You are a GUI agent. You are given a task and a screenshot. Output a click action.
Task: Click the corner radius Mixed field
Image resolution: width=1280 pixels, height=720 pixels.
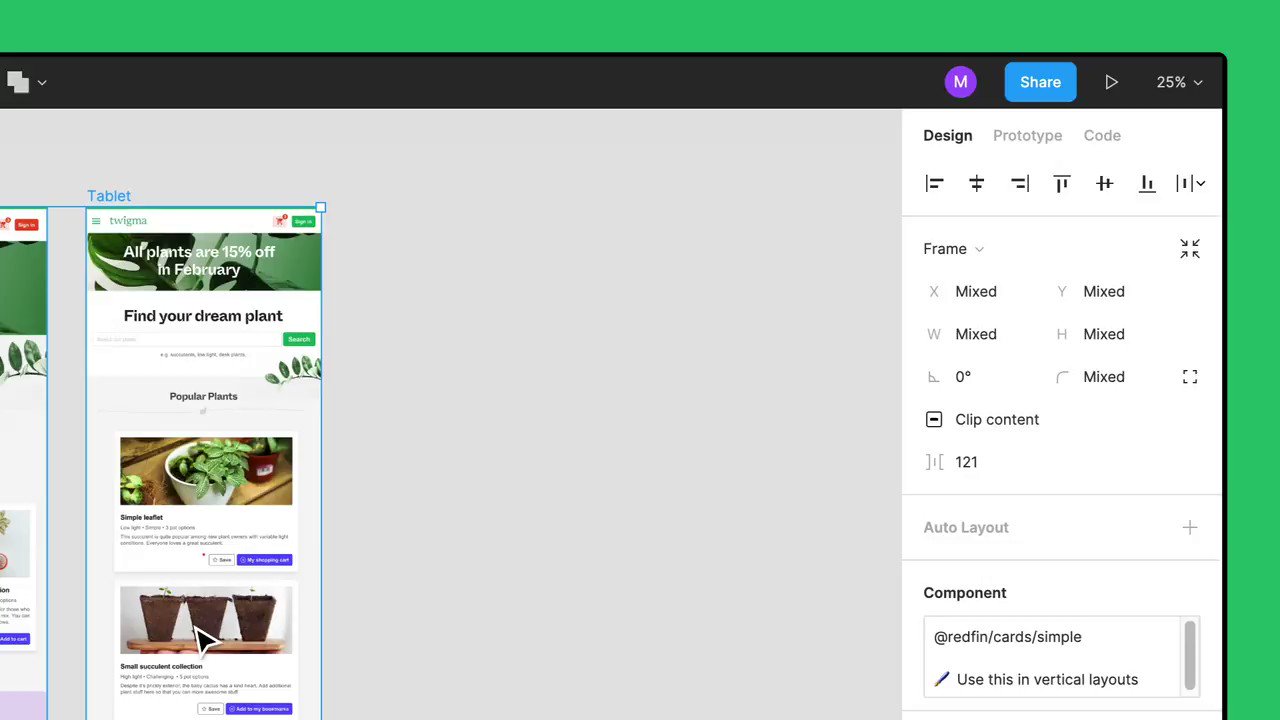point(1103,377)
